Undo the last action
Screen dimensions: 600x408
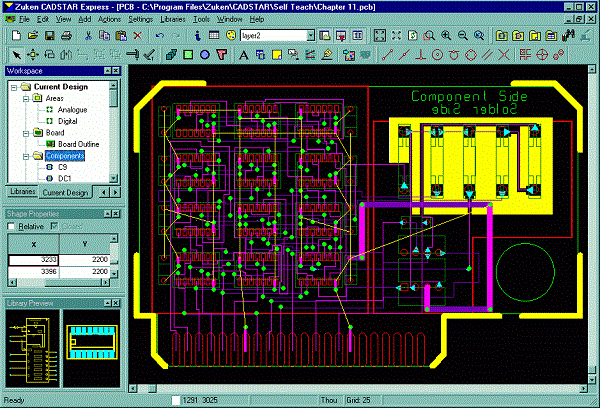click(x=160, y=36)
